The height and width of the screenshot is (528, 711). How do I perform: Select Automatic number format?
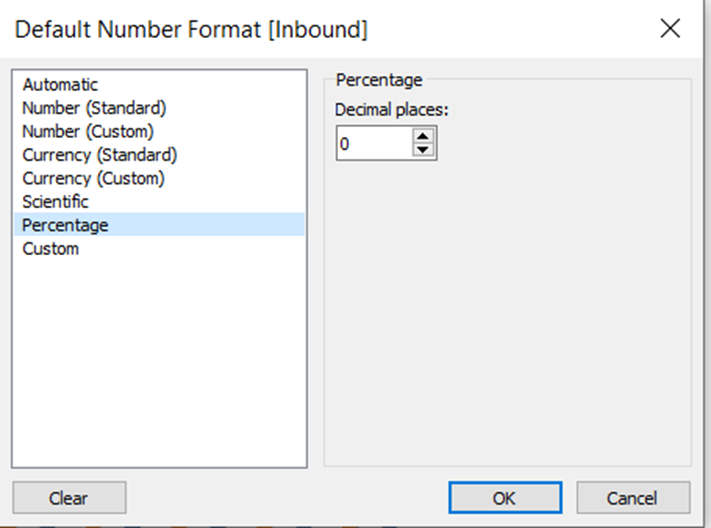60,85
